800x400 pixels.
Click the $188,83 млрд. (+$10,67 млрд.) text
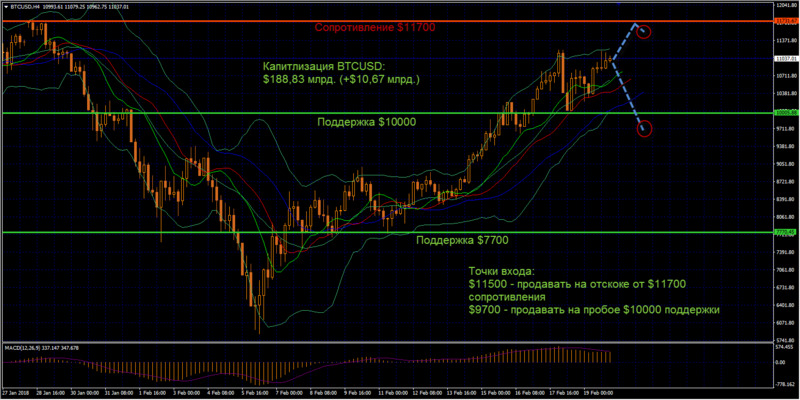(341, 80)
